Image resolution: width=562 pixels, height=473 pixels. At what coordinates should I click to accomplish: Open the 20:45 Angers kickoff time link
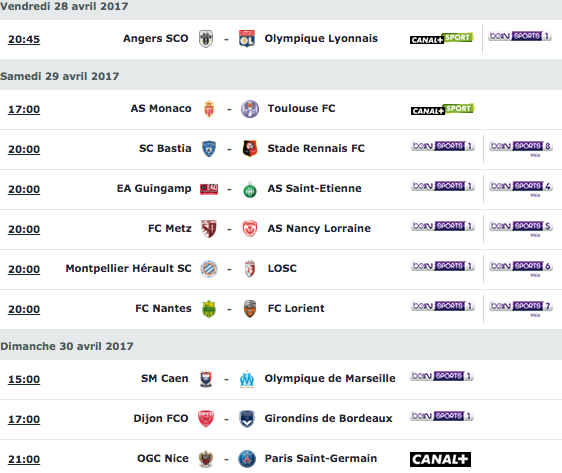point(24,39)
